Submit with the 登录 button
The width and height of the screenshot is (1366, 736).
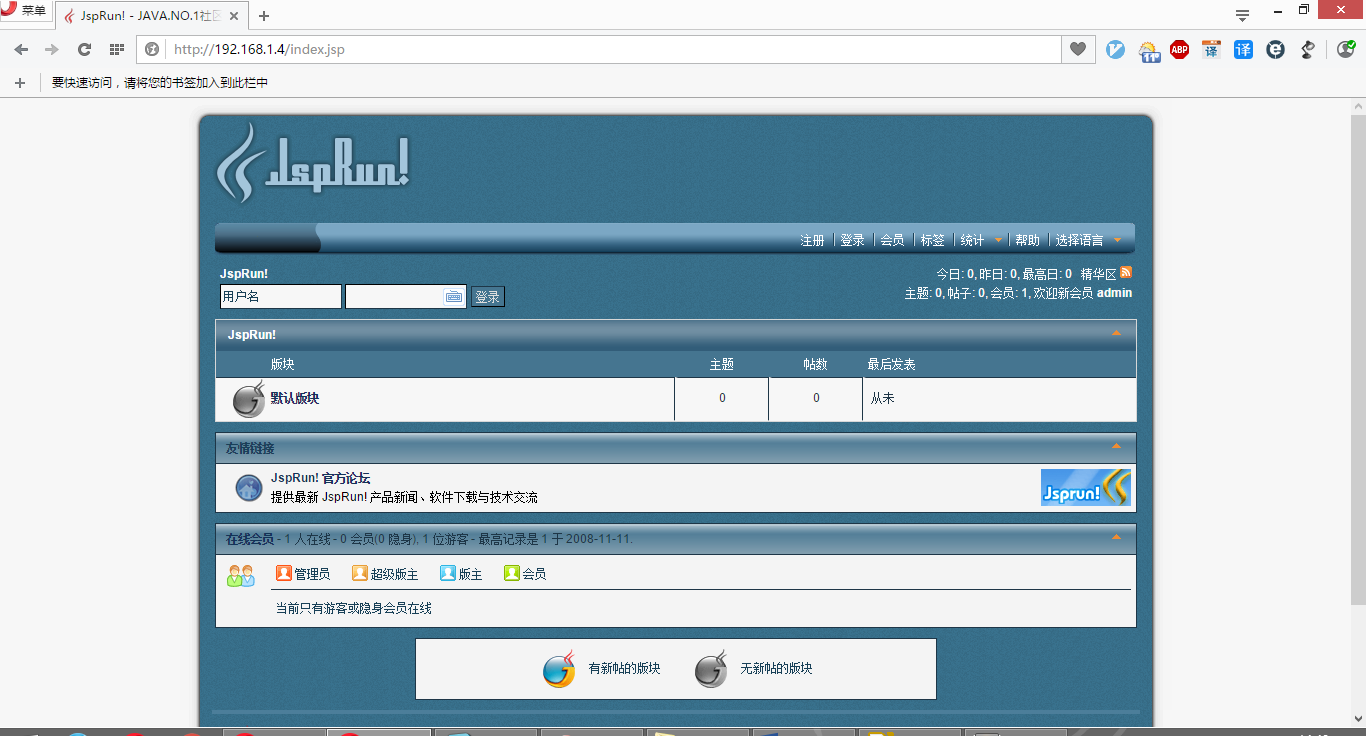pos(488,297)
